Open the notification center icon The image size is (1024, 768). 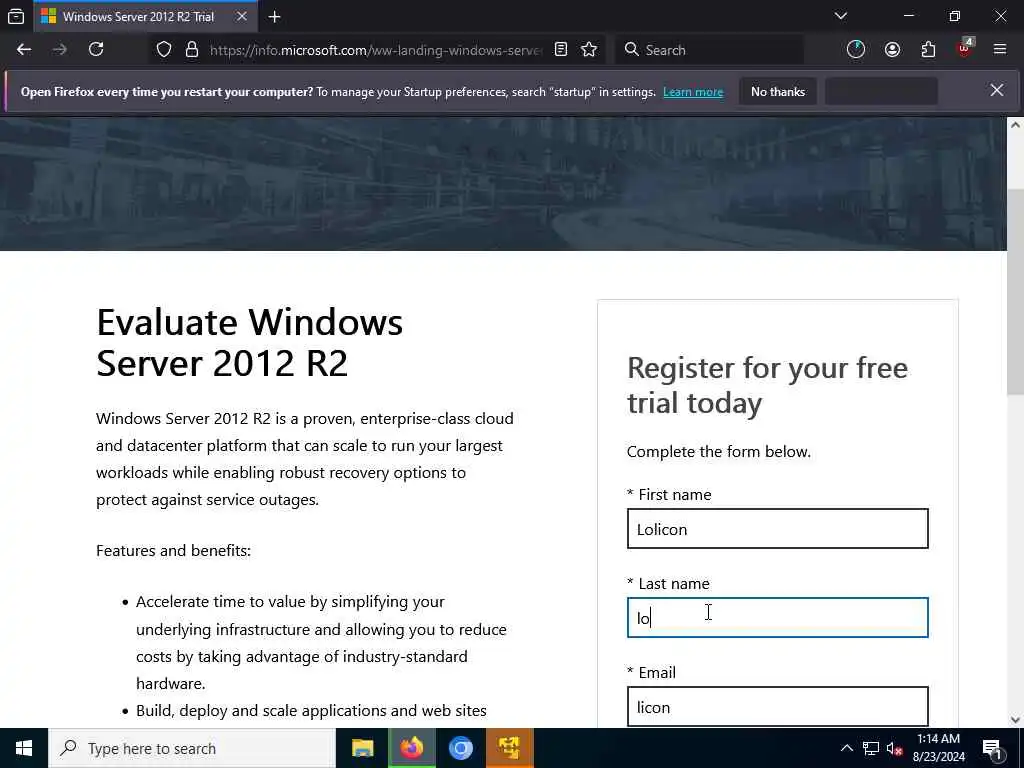point(993,748)
